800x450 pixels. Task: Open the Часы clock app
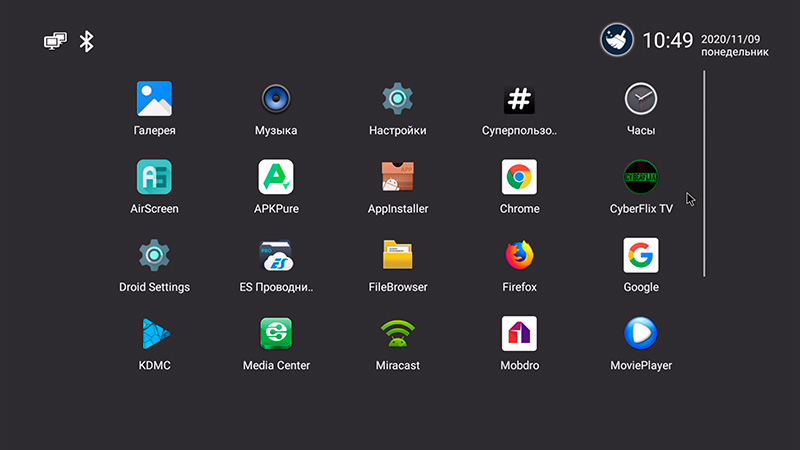pyautogui.click(x=641, y=99)
